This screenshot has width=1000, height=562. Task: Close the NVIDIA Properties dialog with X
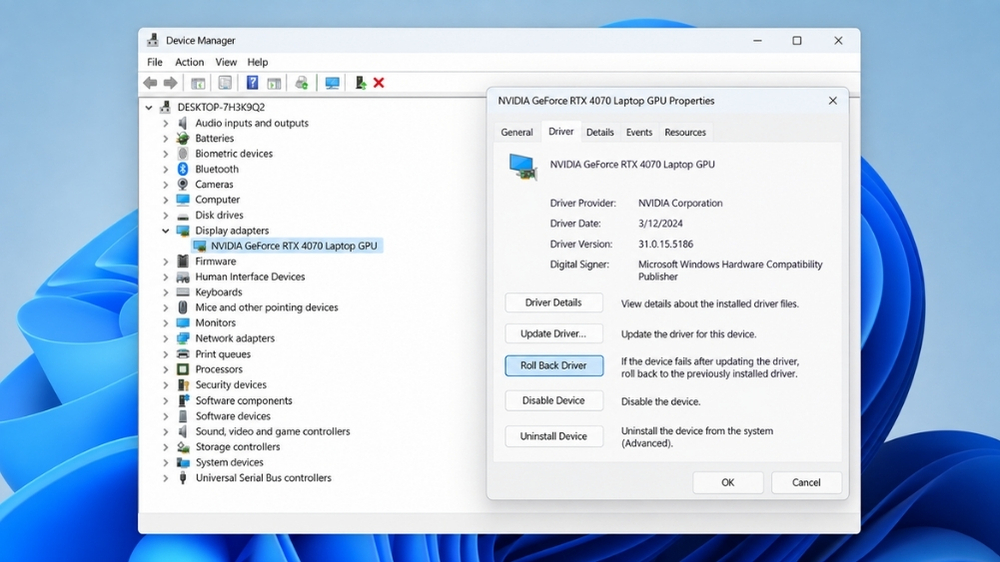coord(833,101)
